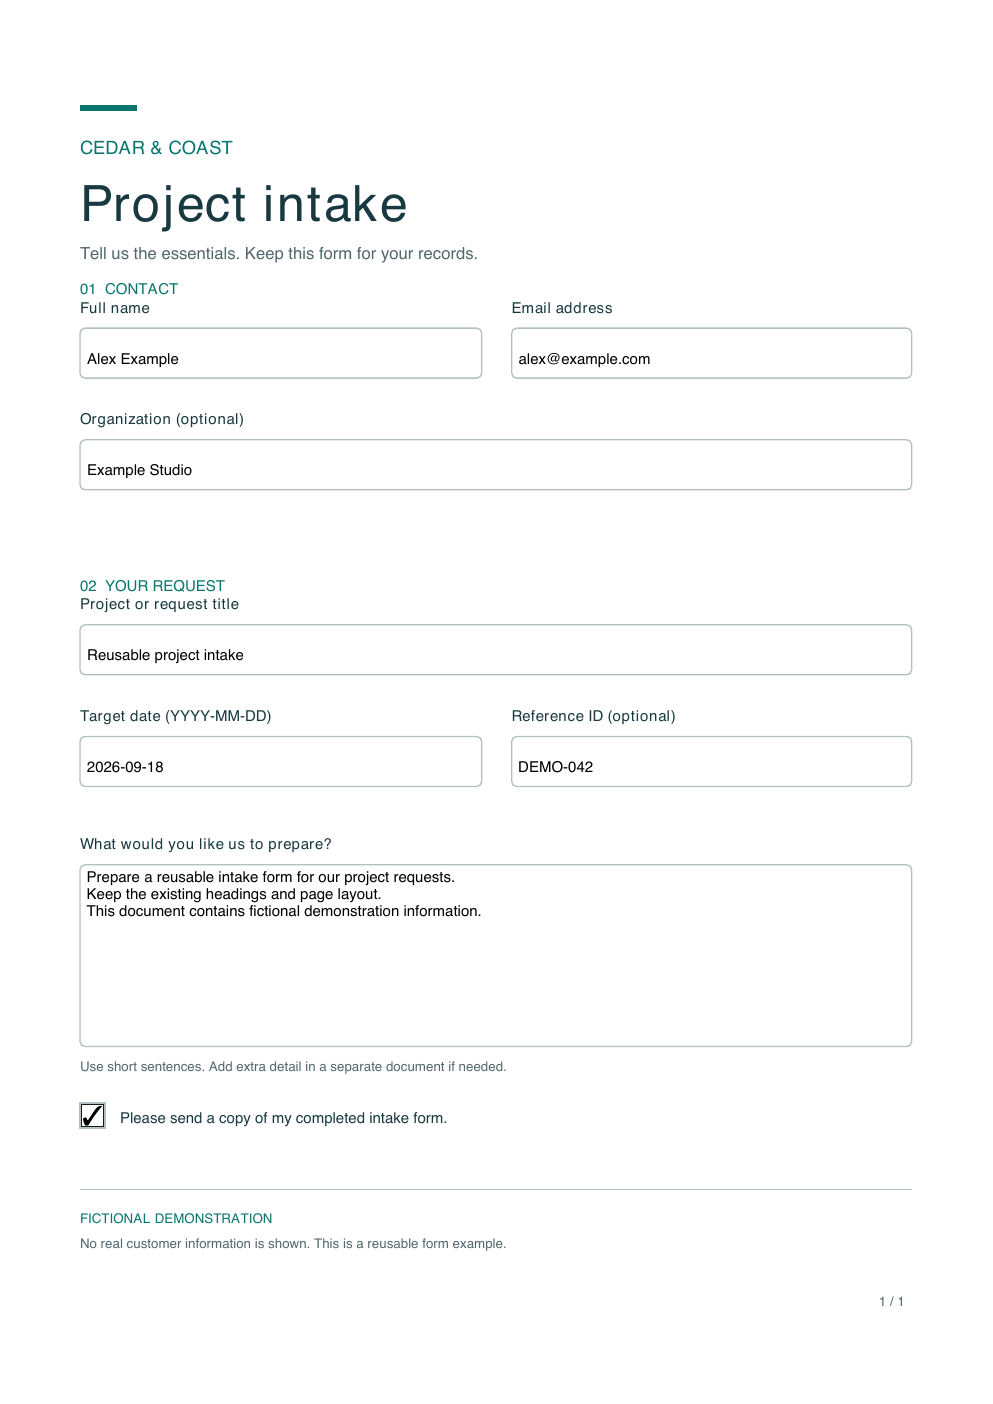The height and width of the screenshot is (1404, 993).
Task: Focus the Organization field showing Example Studio
Action: coord(496,465)
